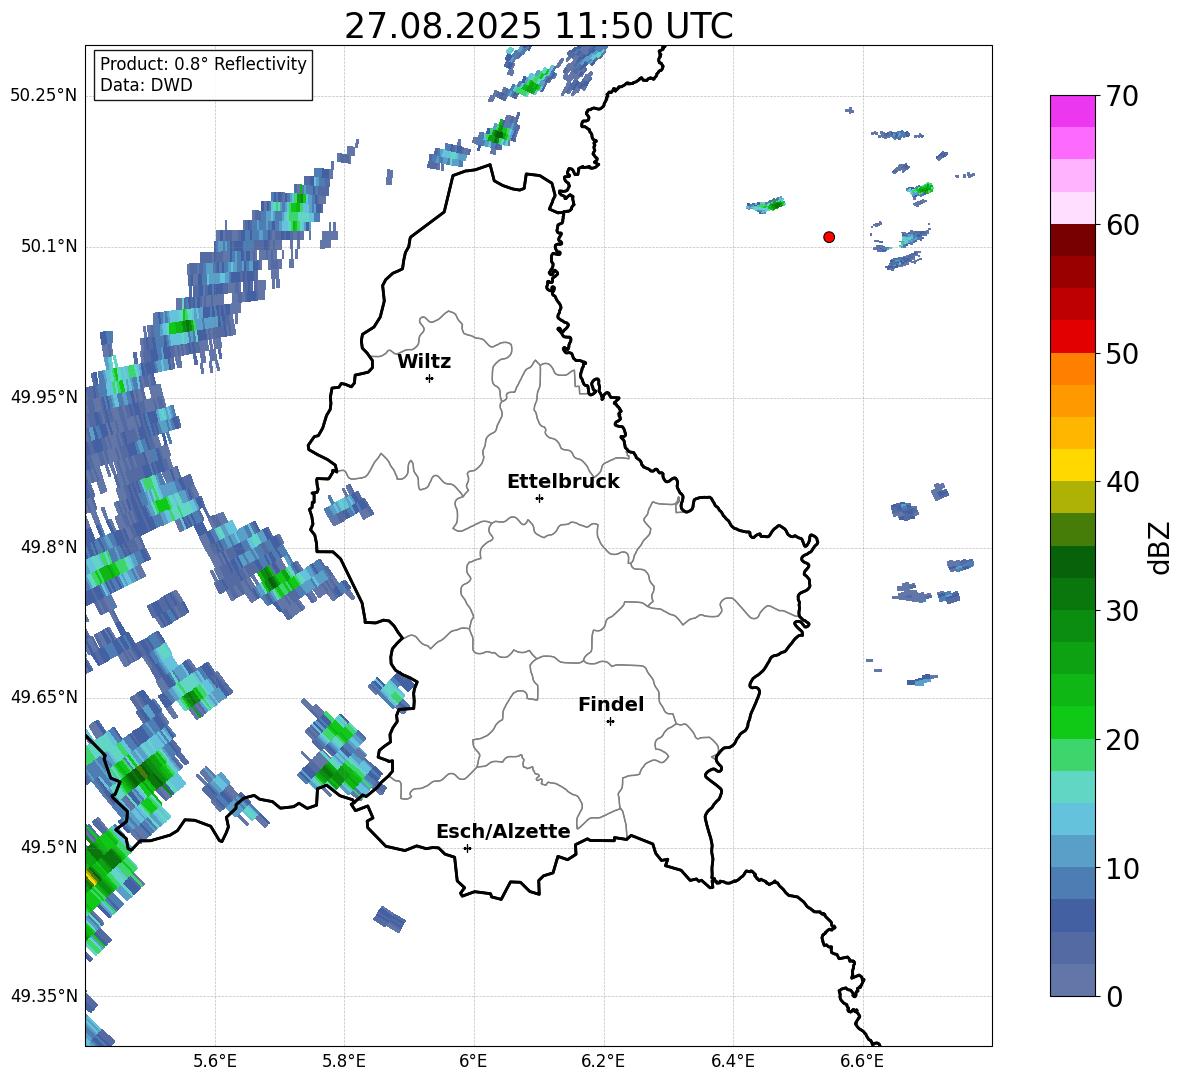This screenshot has height=1081, width=1184.
Task: Click the dark red colorbar segment below 60
Action: (x=1072, y=241)
